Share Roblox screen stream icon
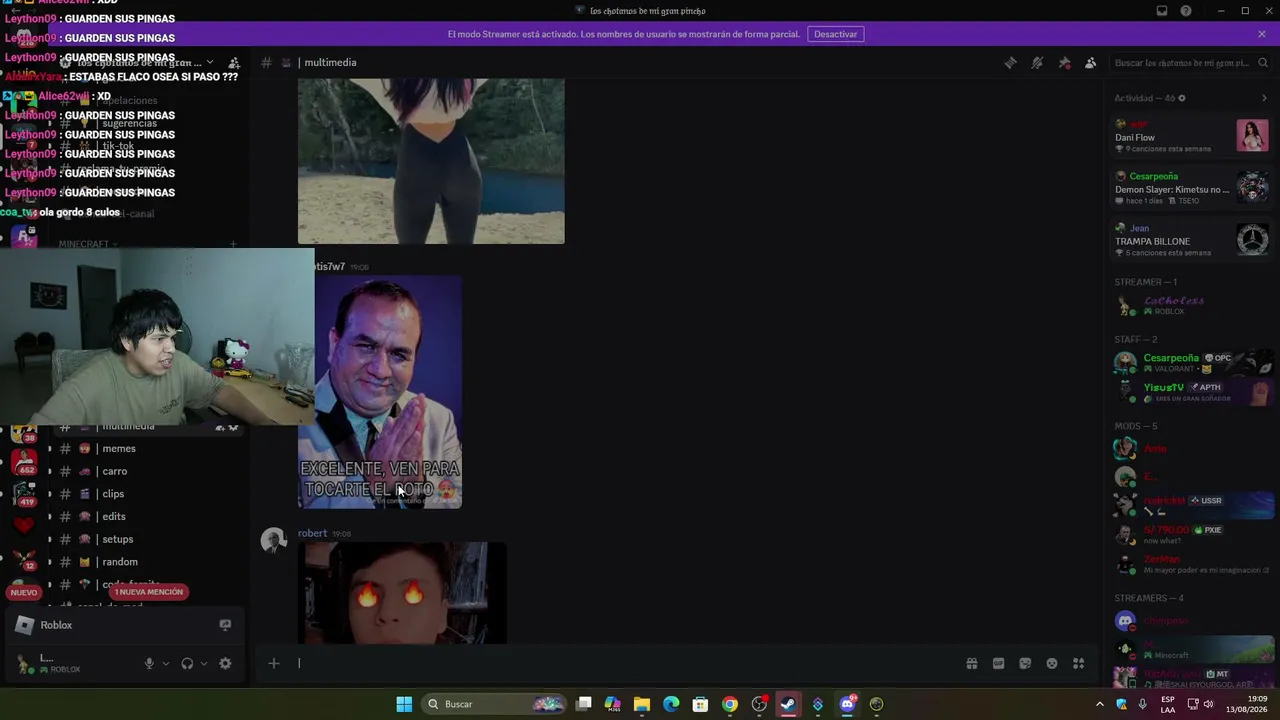 (225, 625)
